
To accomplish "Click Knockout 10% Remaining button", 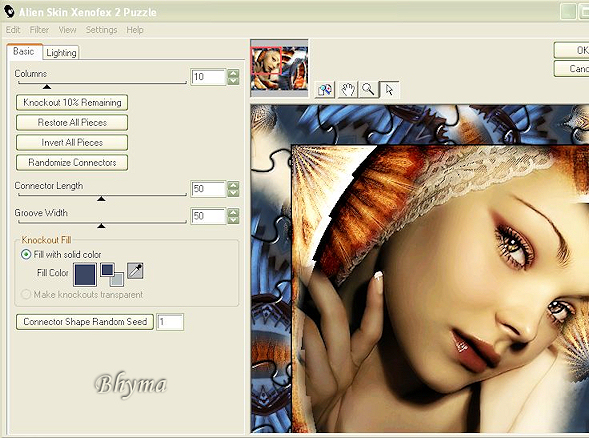I will (72, 103).
